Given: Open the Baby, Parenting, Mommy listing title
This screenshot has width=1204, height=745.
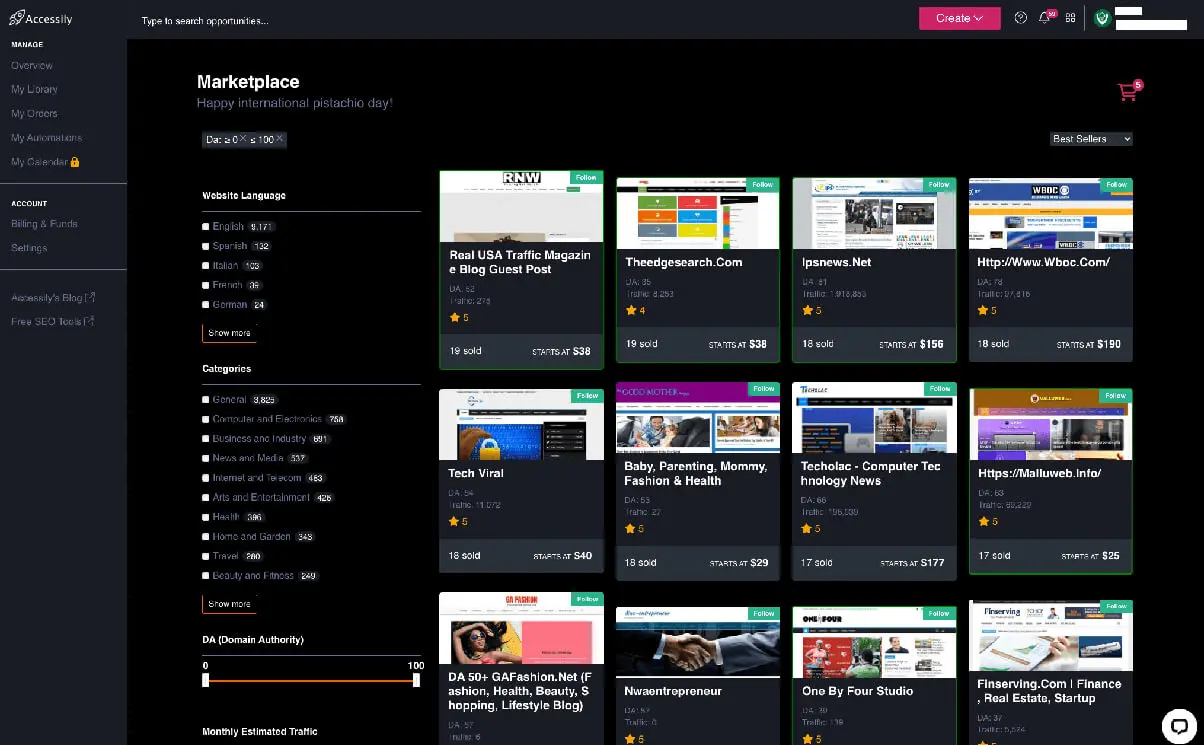Looking at the screenshot, I should [695, 473].
